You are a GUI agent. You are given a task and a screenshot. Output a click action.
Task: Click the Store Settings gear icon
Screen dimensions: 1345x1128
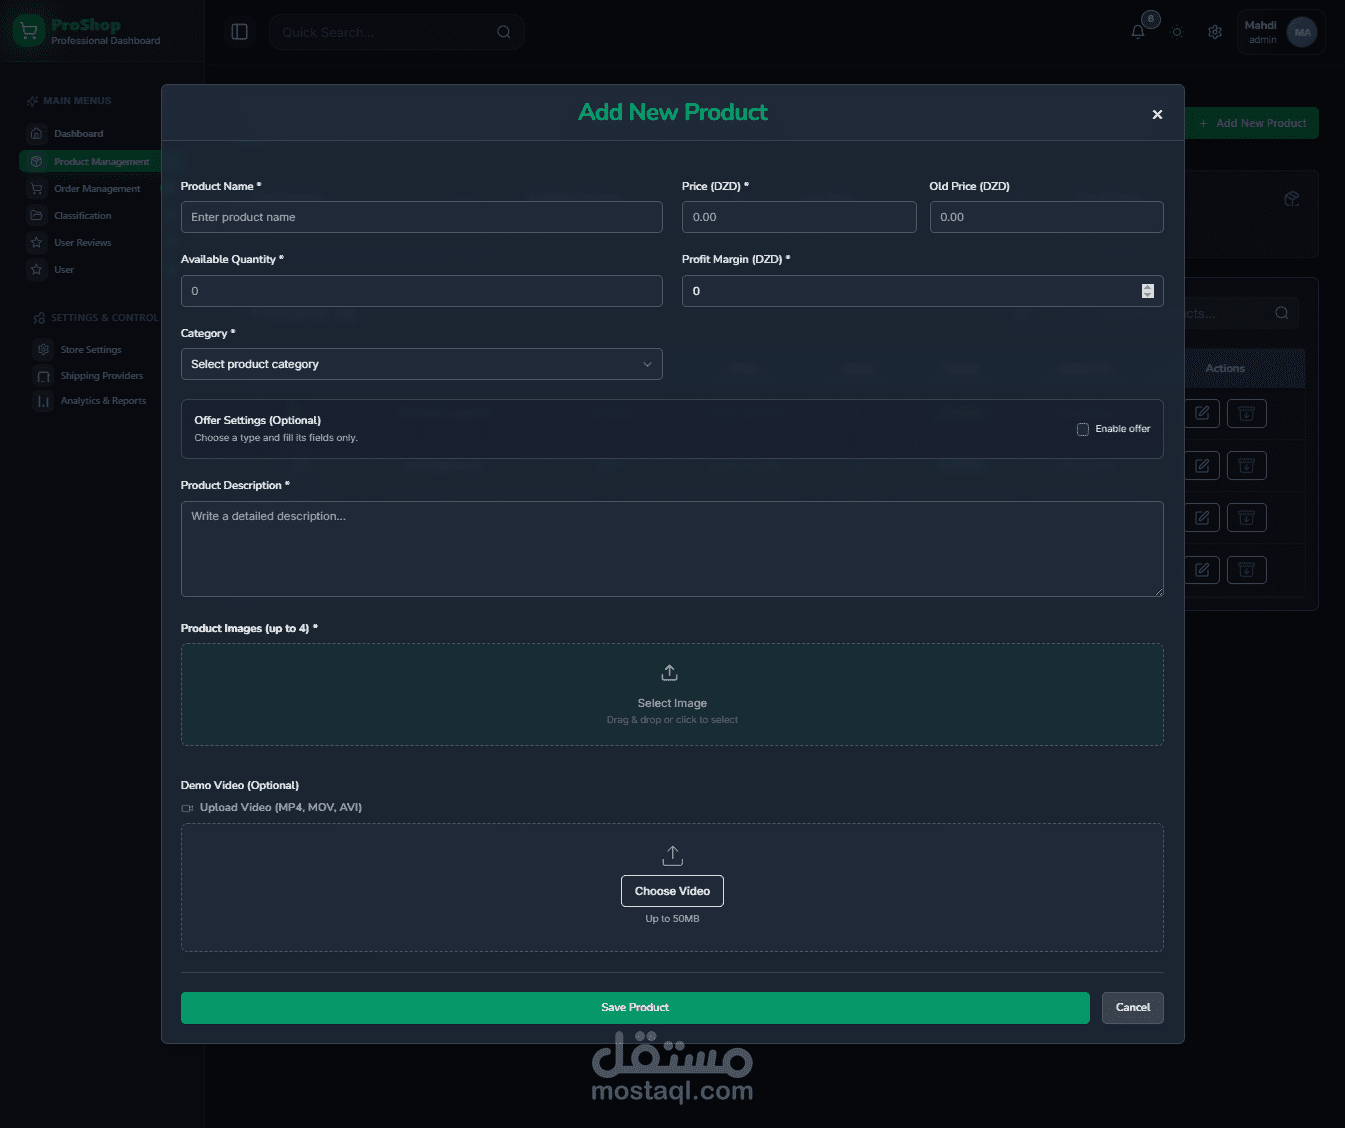click(43, 349)
